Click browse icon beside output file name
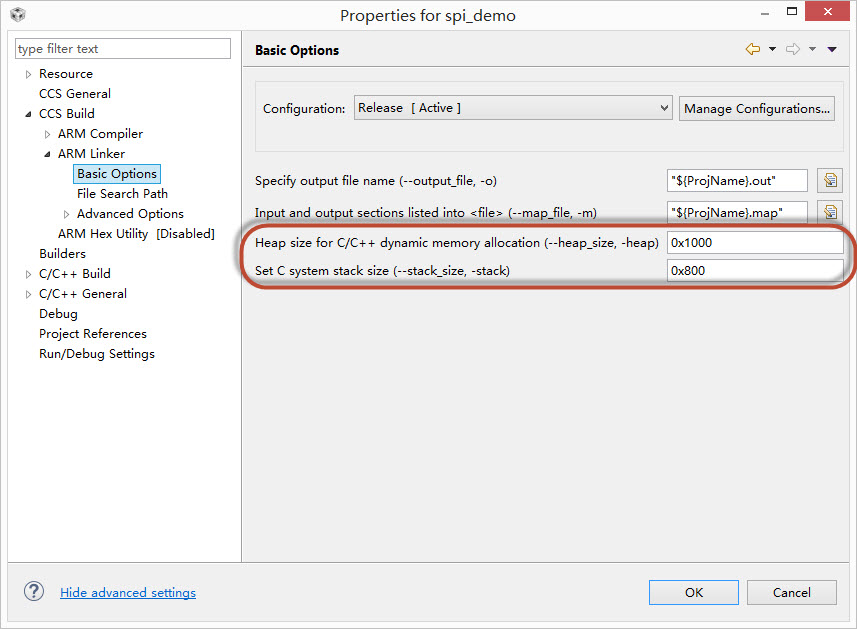 830,181
